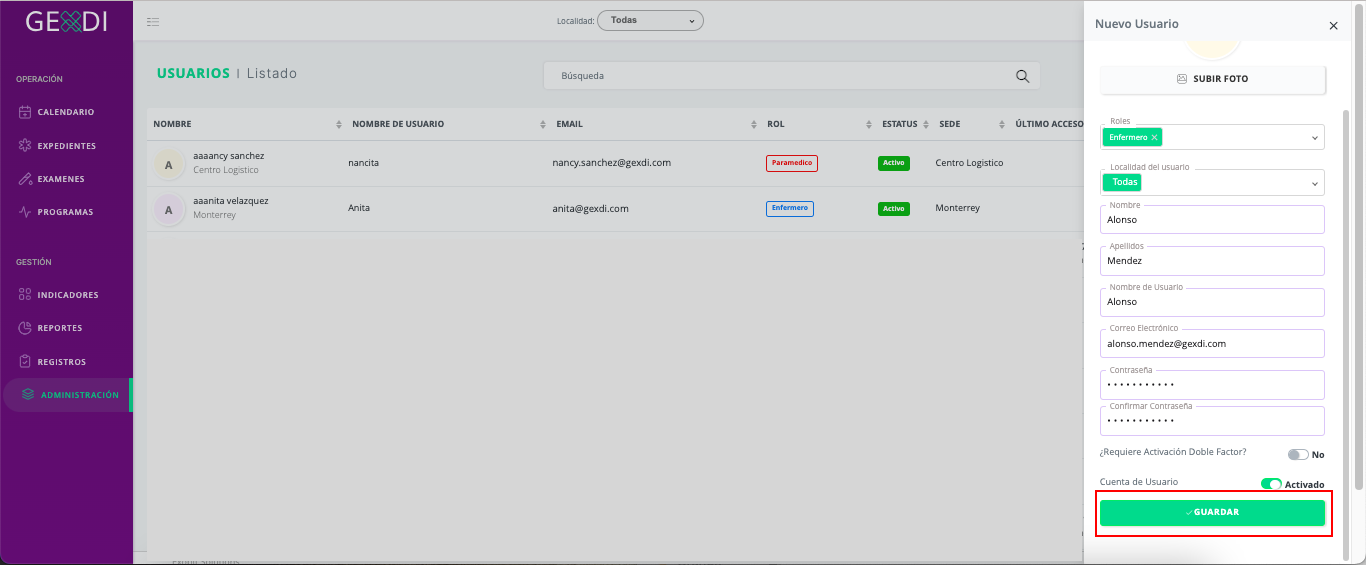Click the Nombre de Usuario field

pyautogui.click(x=1213, y=302)
